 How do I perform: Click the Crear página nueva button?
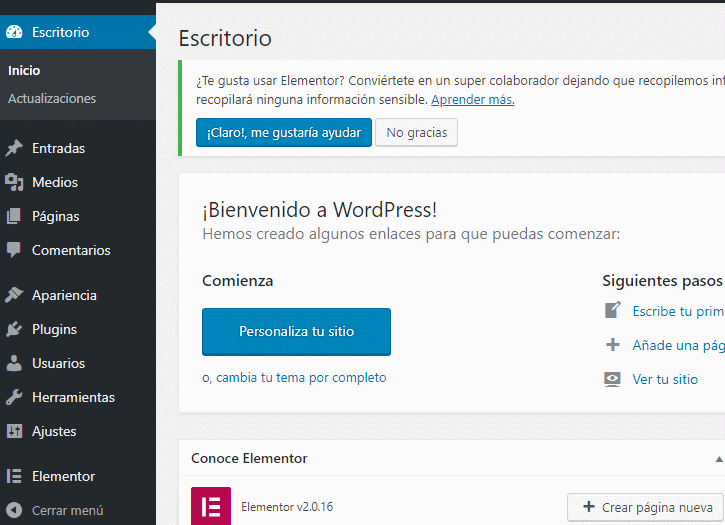[x=646, y=507]
